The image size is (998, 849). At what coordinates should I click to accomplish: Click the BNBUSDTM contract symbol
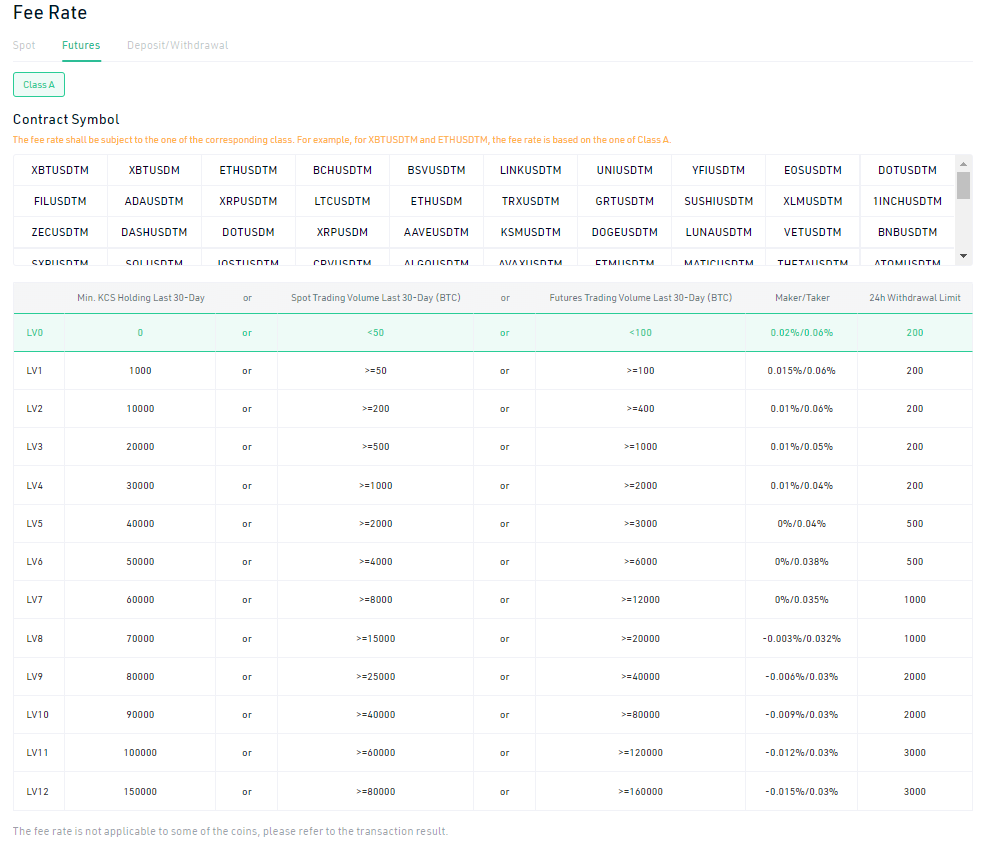click(x=907, y=232)
